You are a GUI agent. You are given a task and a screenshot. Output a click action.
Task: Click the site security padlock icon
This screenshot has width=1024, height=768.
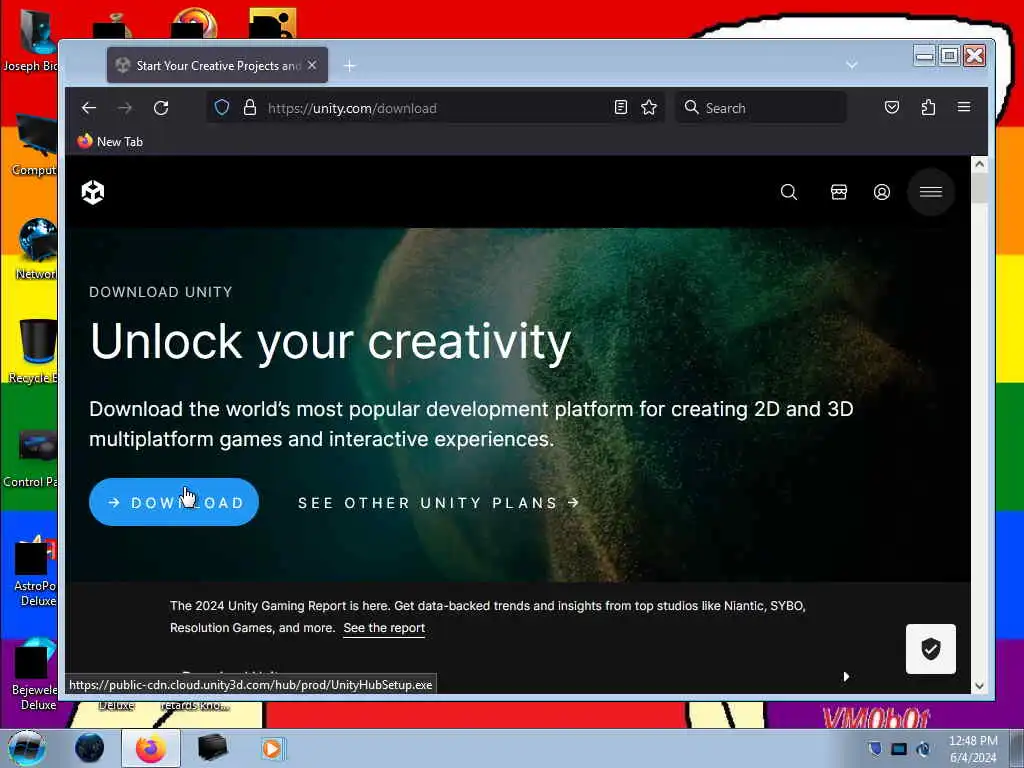249,107
